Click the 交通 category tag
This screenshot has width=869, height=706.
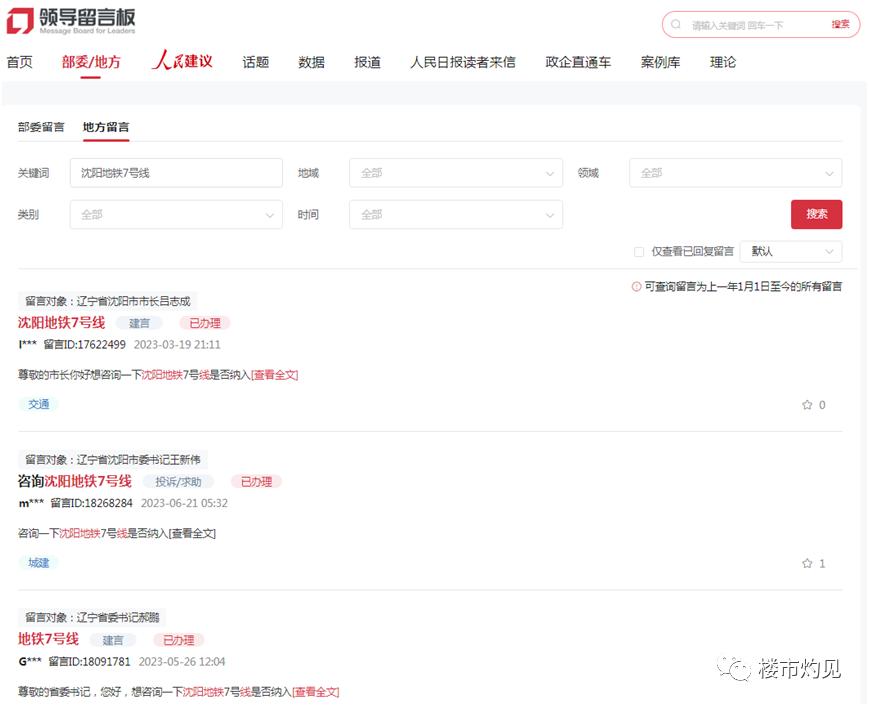38,404
